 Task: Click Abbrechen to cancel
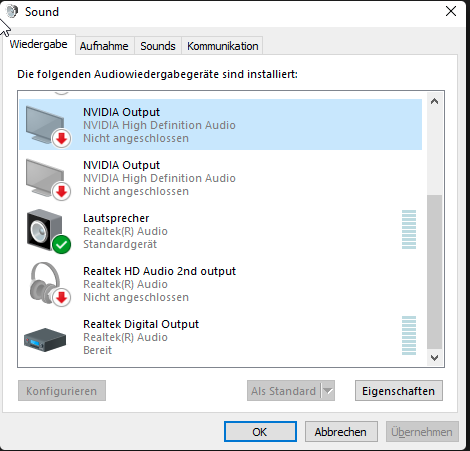[x=341, y=432]
